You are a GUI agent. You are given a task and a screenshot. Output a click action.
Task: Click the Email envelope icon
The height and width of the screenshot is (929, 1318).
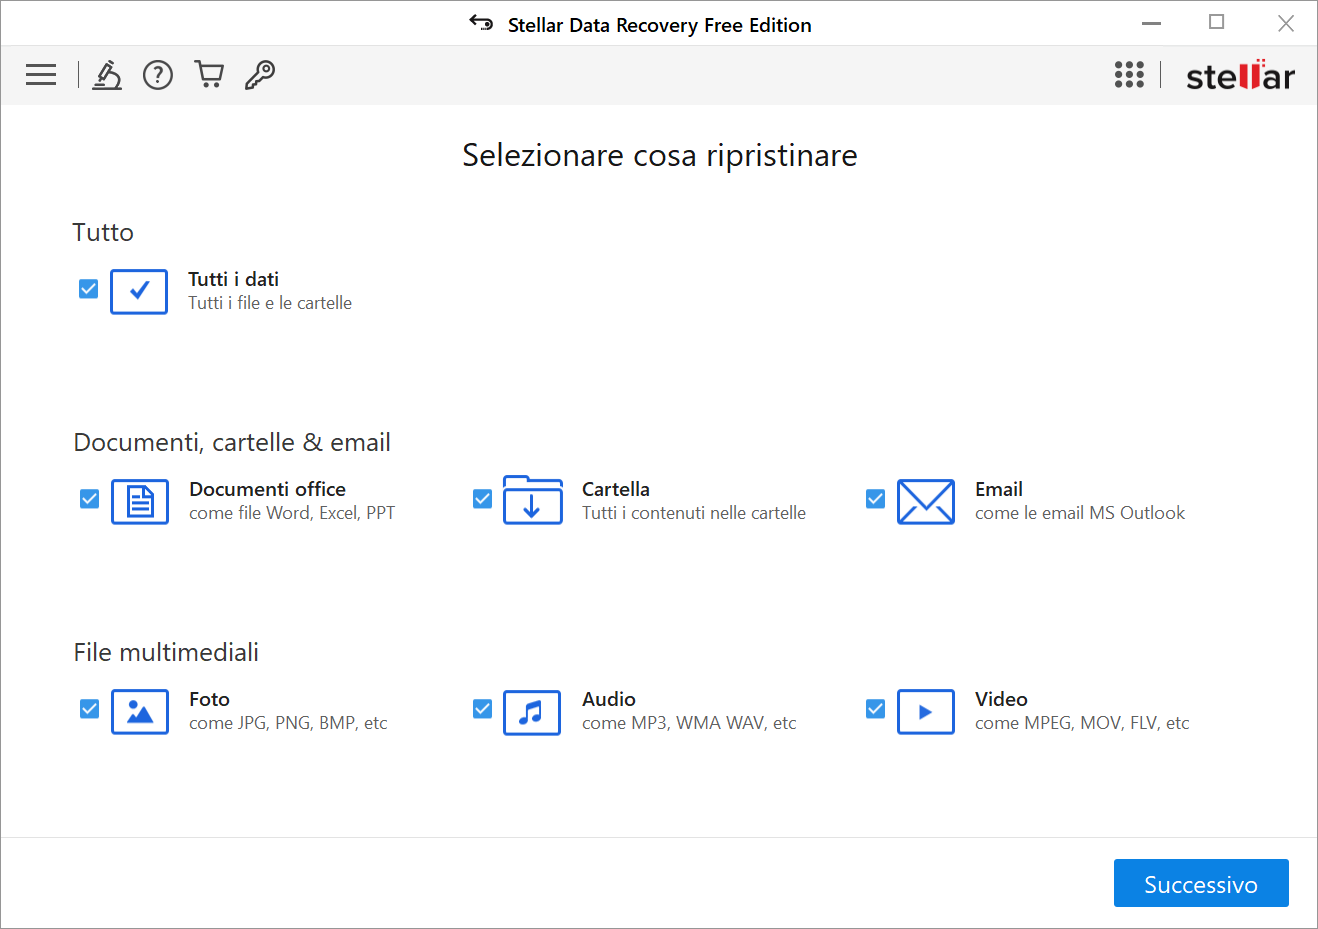[x=926, y=502]
